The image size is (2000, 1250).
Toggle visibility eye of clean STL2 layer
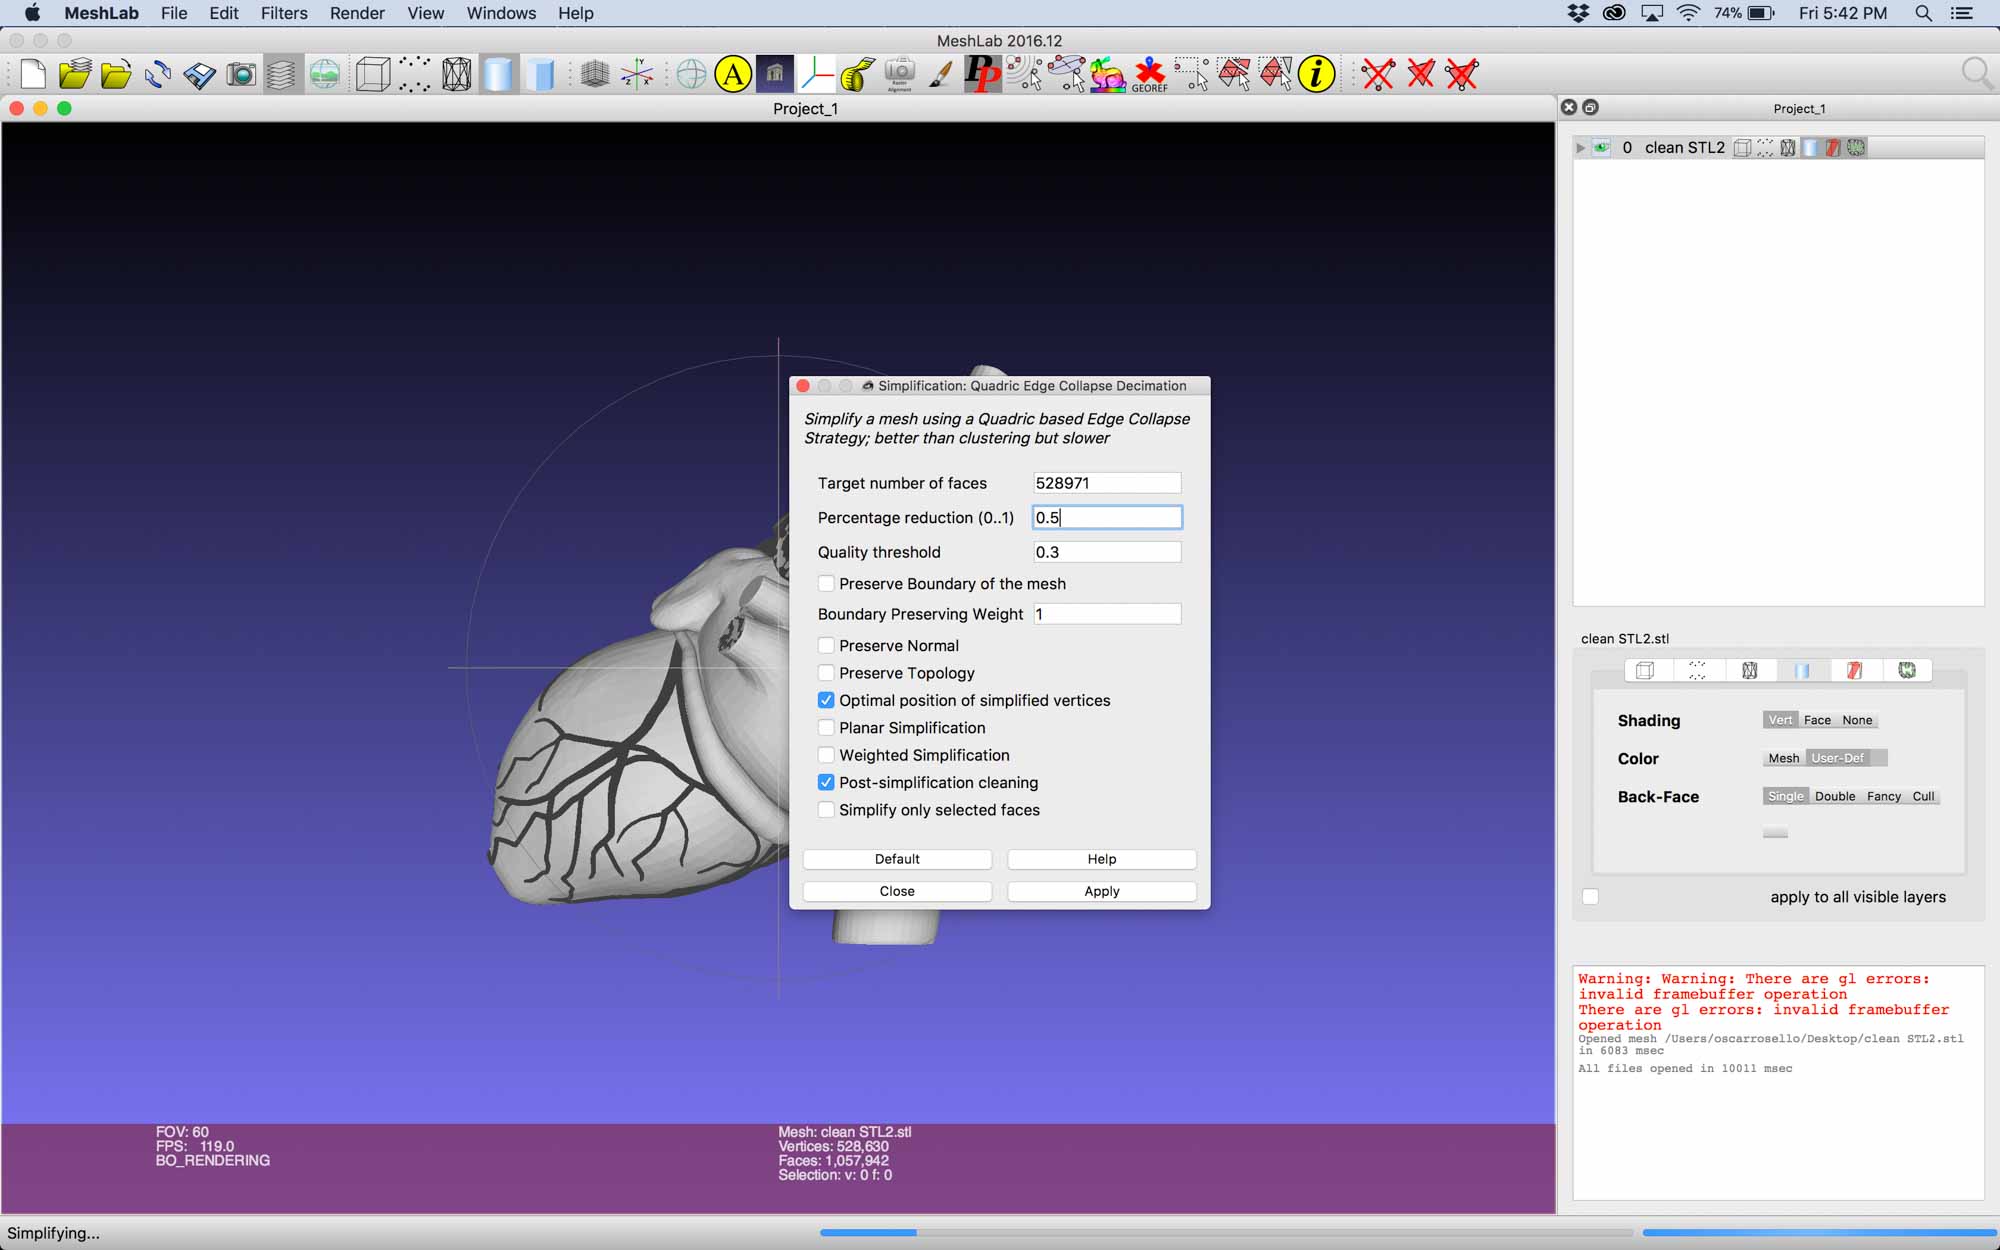1601,148
